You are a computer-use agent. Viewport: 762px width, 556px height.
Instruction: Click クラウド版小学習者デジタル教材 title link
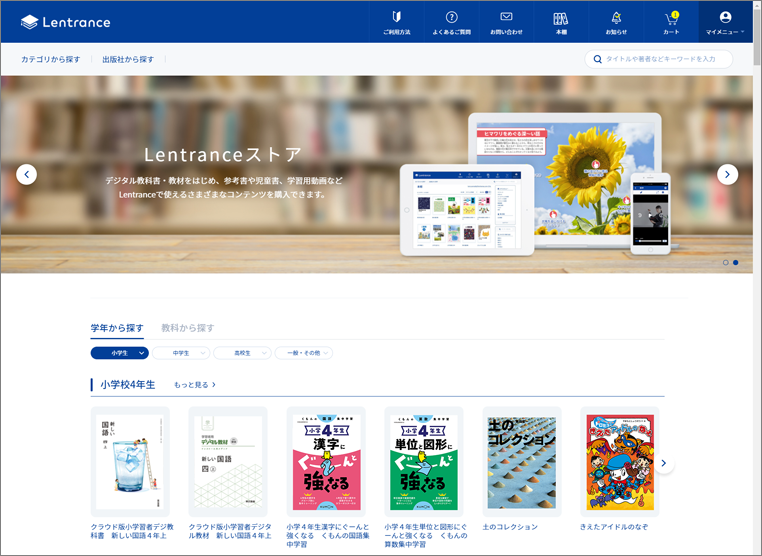[230, 531]
